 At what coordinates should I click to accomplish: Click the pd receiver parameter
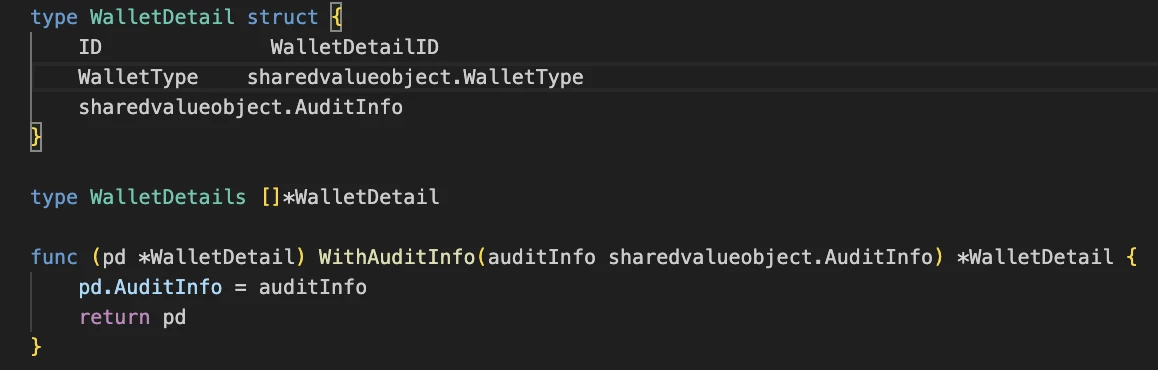point(114,258)
